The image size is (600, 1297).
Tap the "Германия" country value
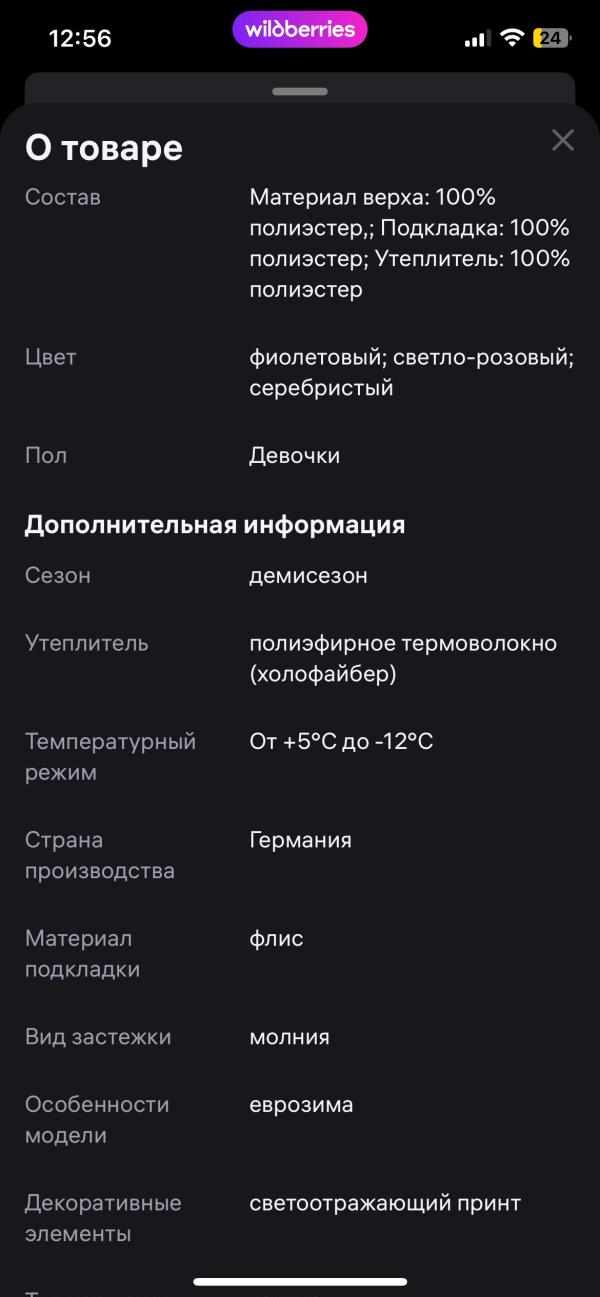tap(300, 840)
